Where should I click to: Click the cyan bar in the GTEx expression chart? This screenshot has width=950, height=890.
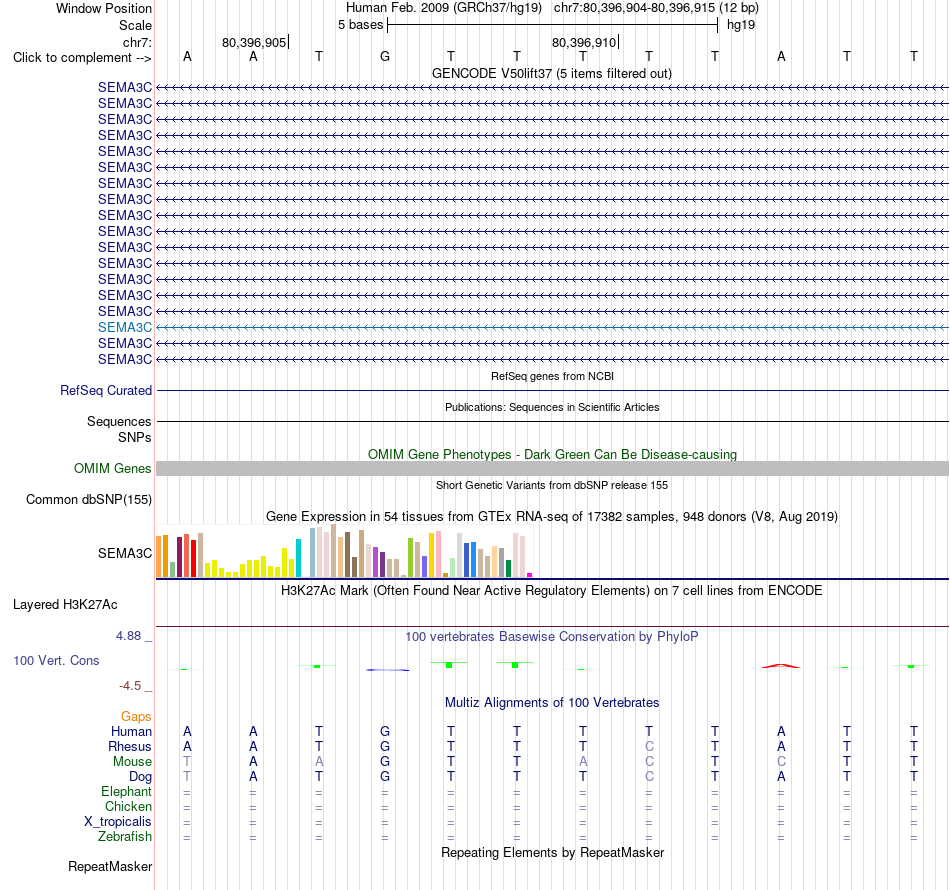pyautogui.click(x=298, y=558)
